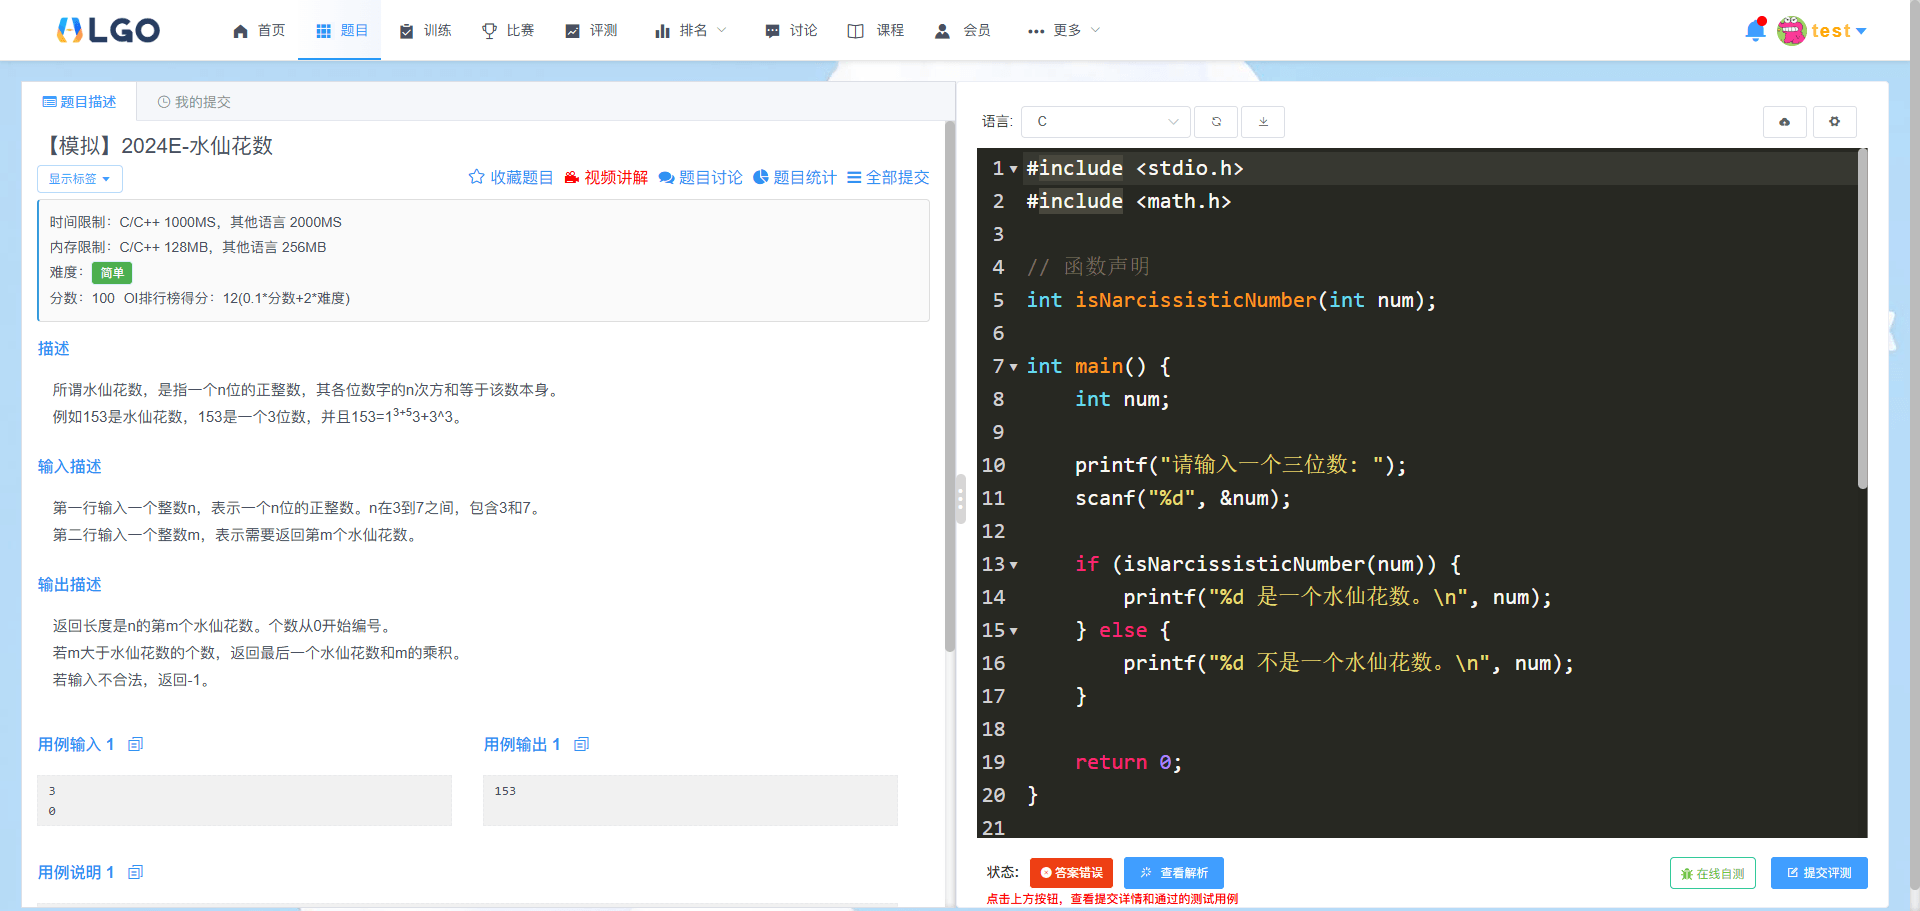1920x911 pixels.
Task: Click the download code icon
Action: [x=1263, y=122]
